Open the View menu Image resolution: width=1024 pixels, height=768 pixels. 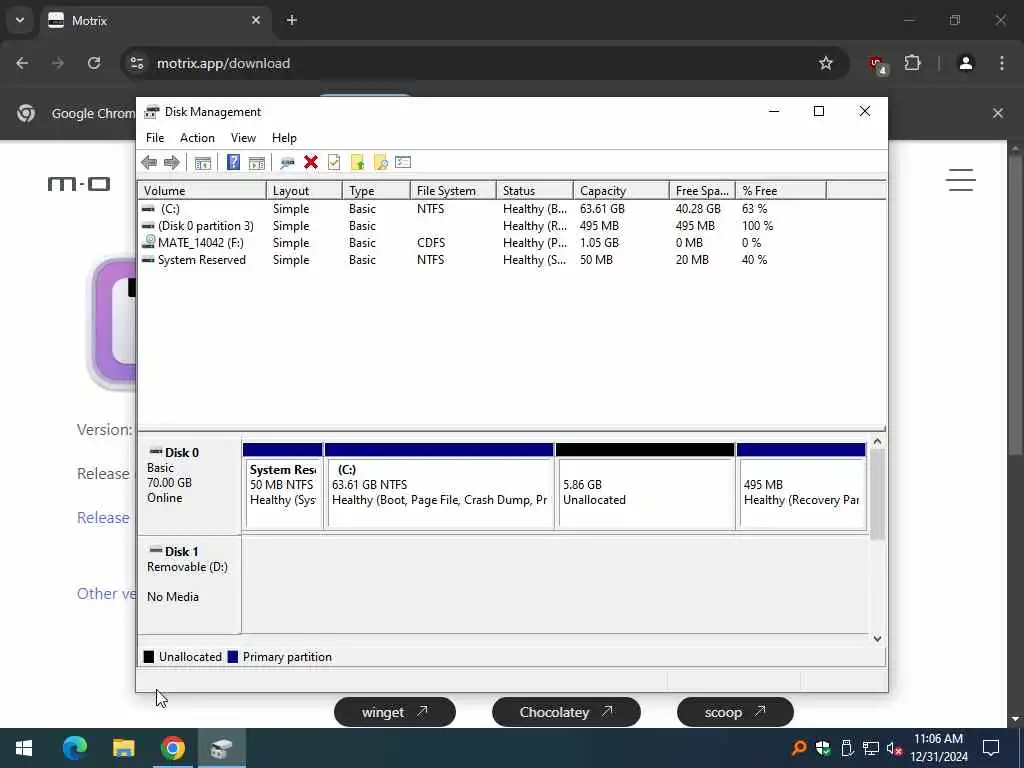pyautogui.click(x=243, y=138)
